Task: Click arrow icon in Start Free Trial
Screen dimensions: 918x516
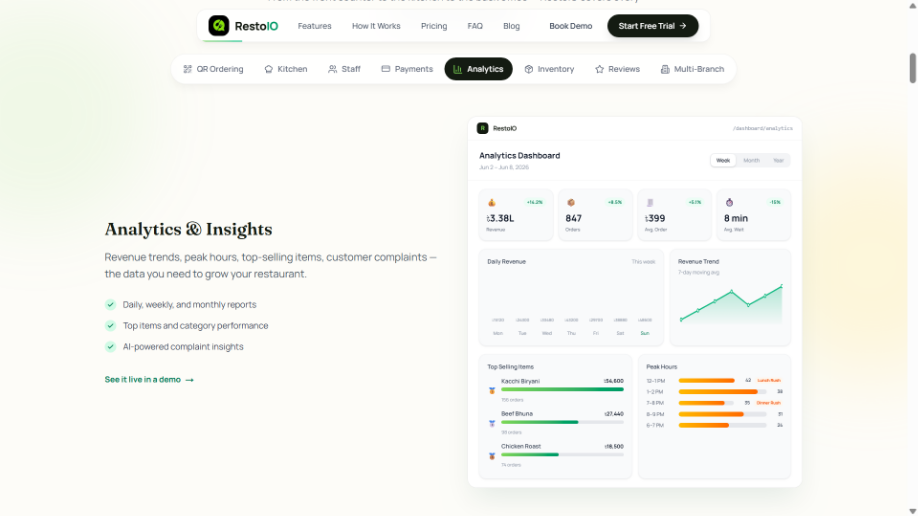Action: (683, 26)
